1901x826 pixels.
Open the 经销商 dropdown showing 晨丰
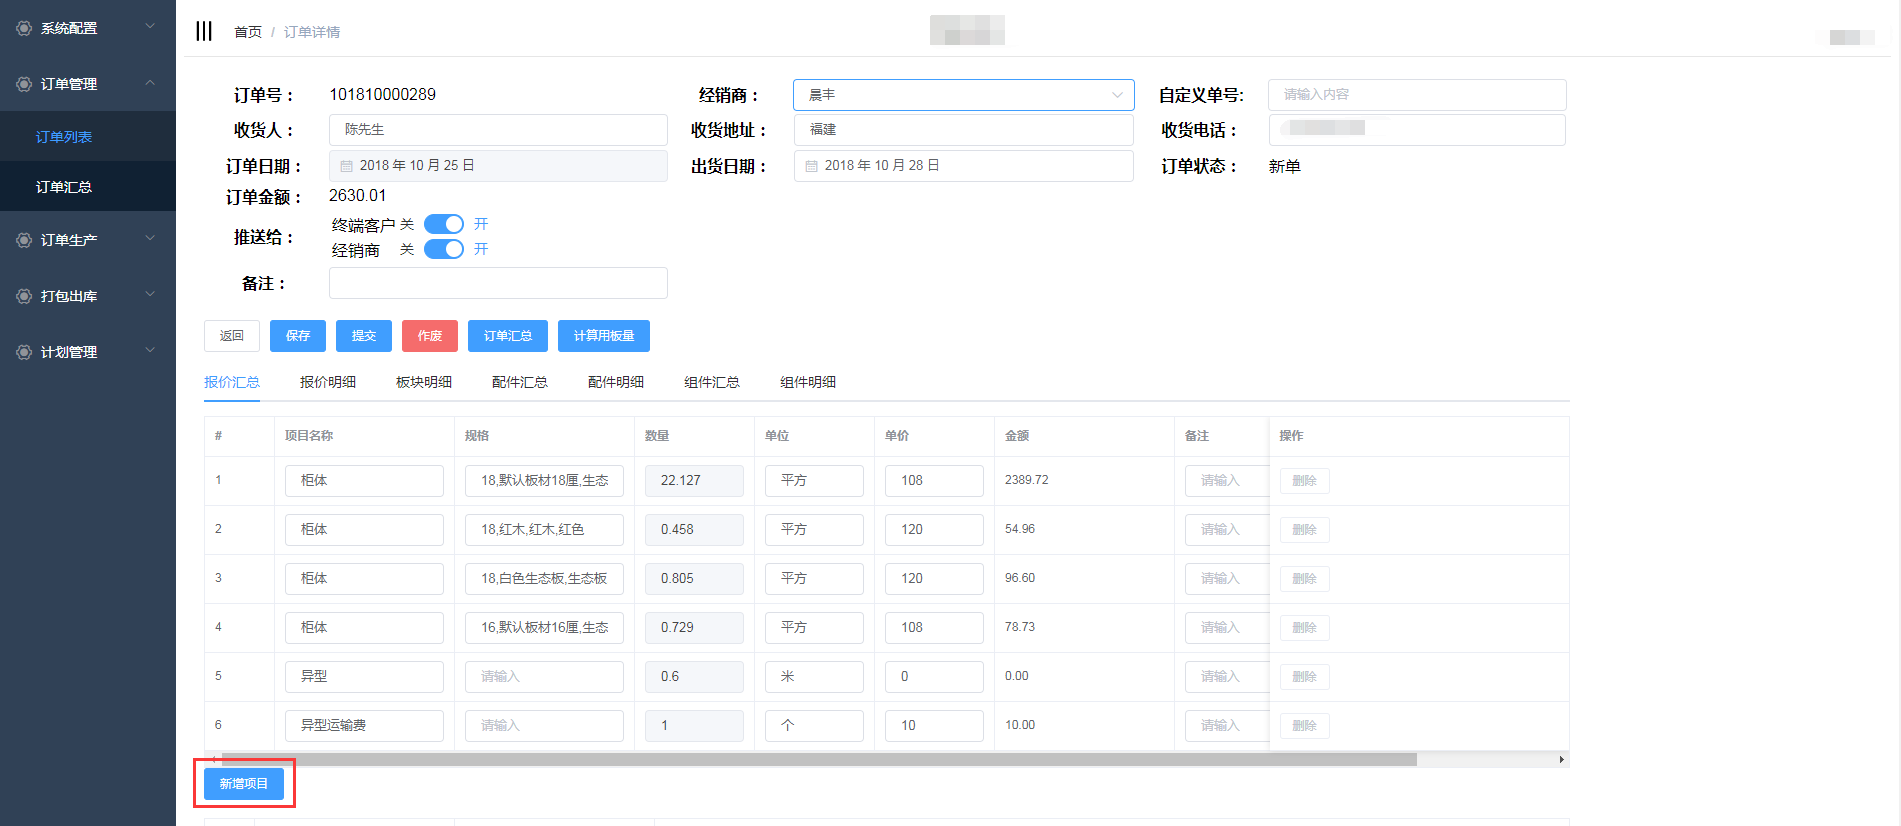coord(963,95)
